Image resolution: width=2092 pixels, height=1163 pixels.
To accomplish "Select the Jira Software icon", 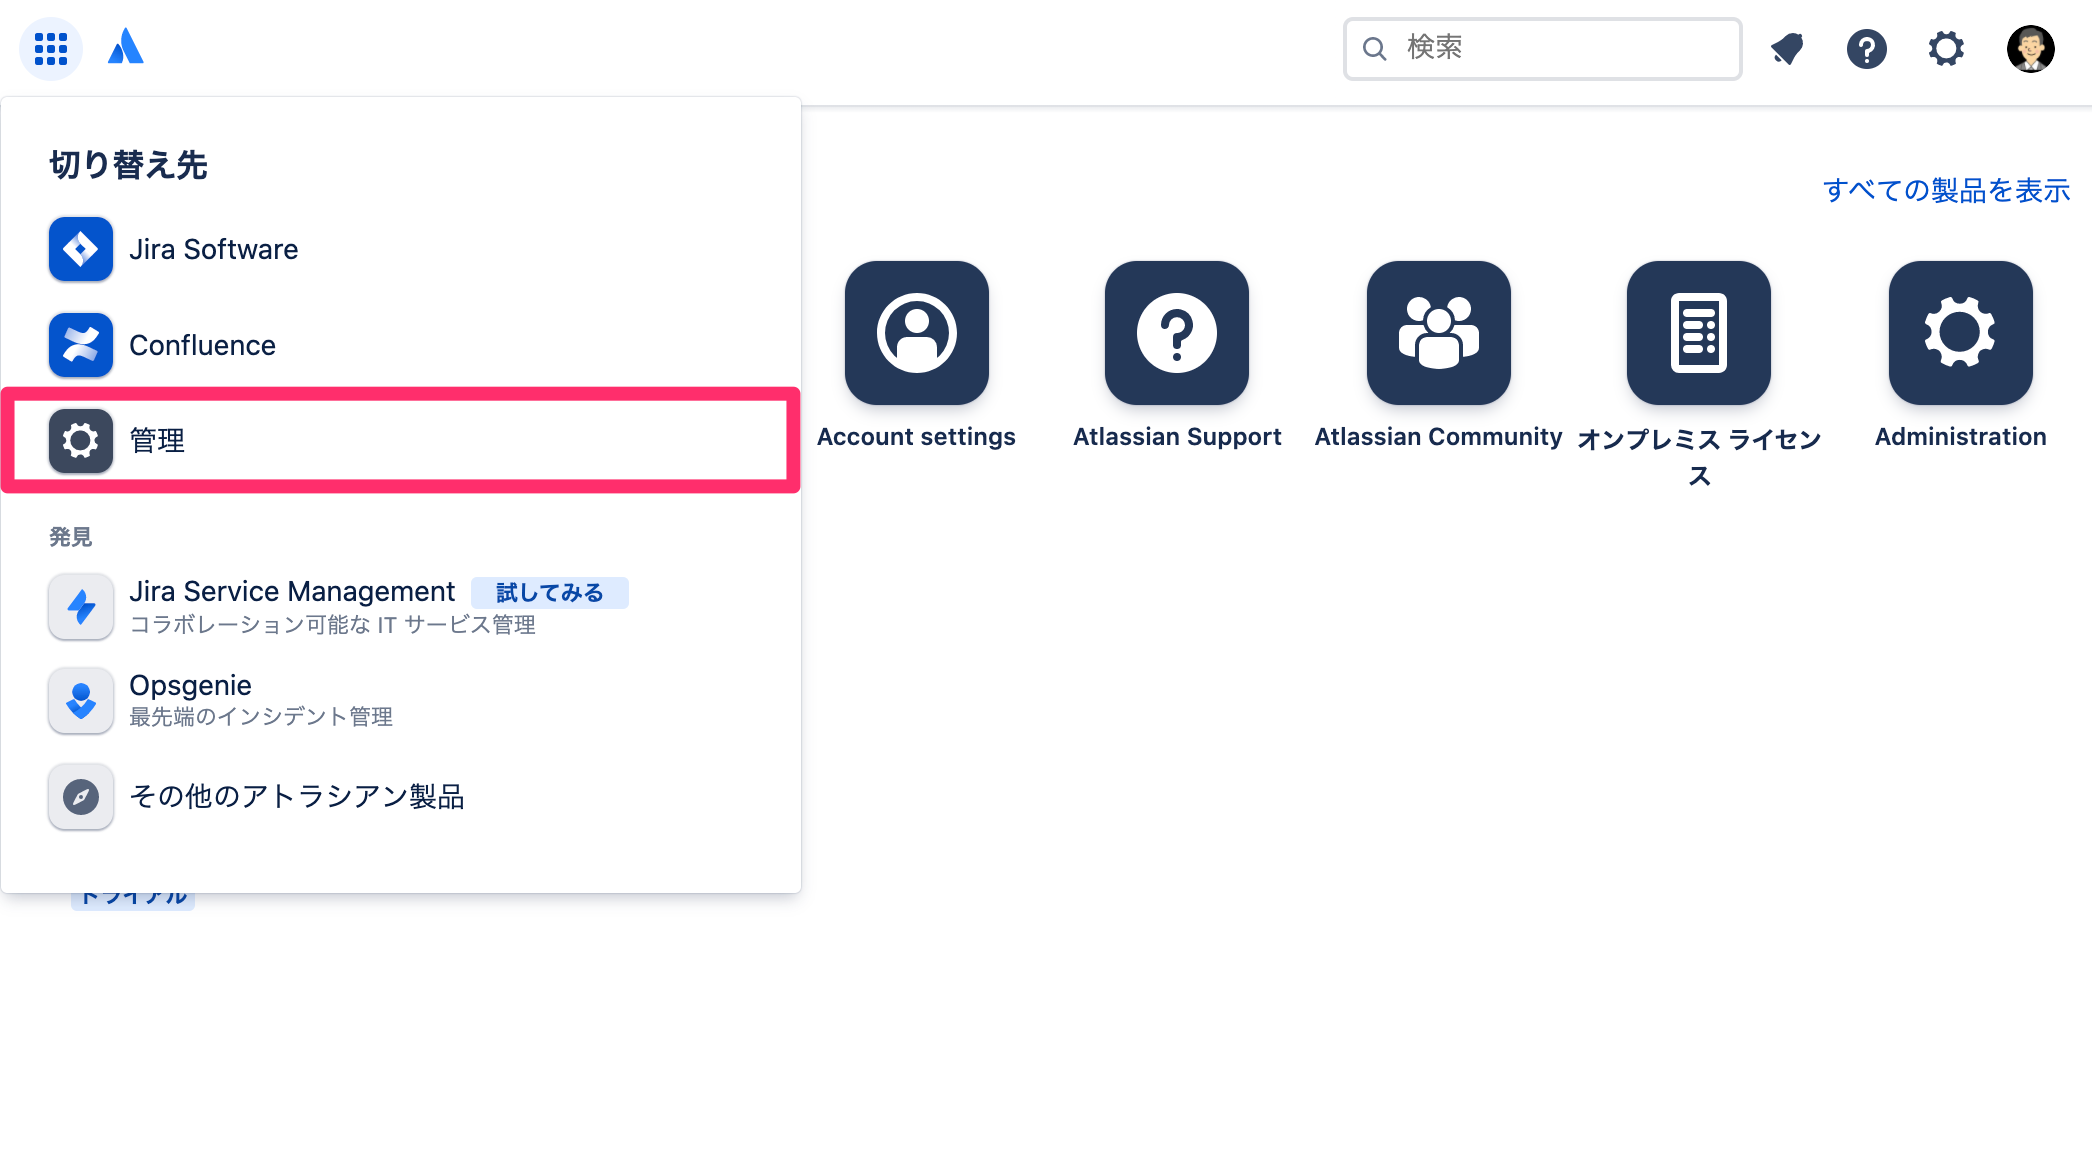I will pyautogui.click(x=81, y=249).
